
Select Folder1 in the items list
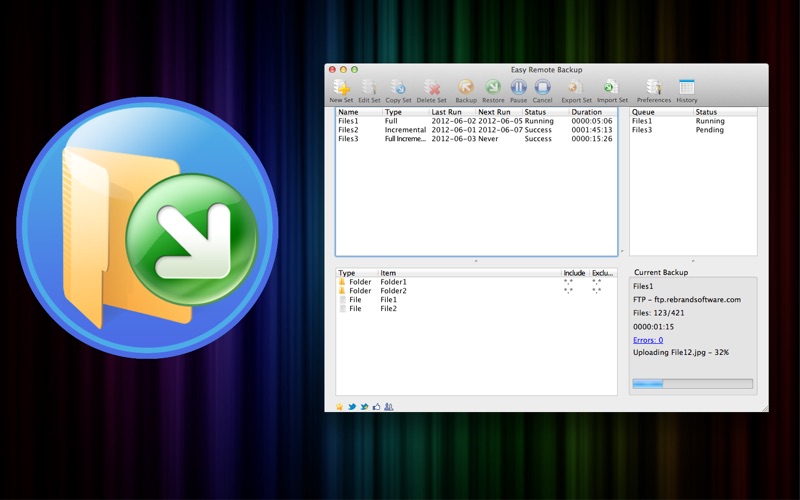pyautogui.click(x=392, y=282)
